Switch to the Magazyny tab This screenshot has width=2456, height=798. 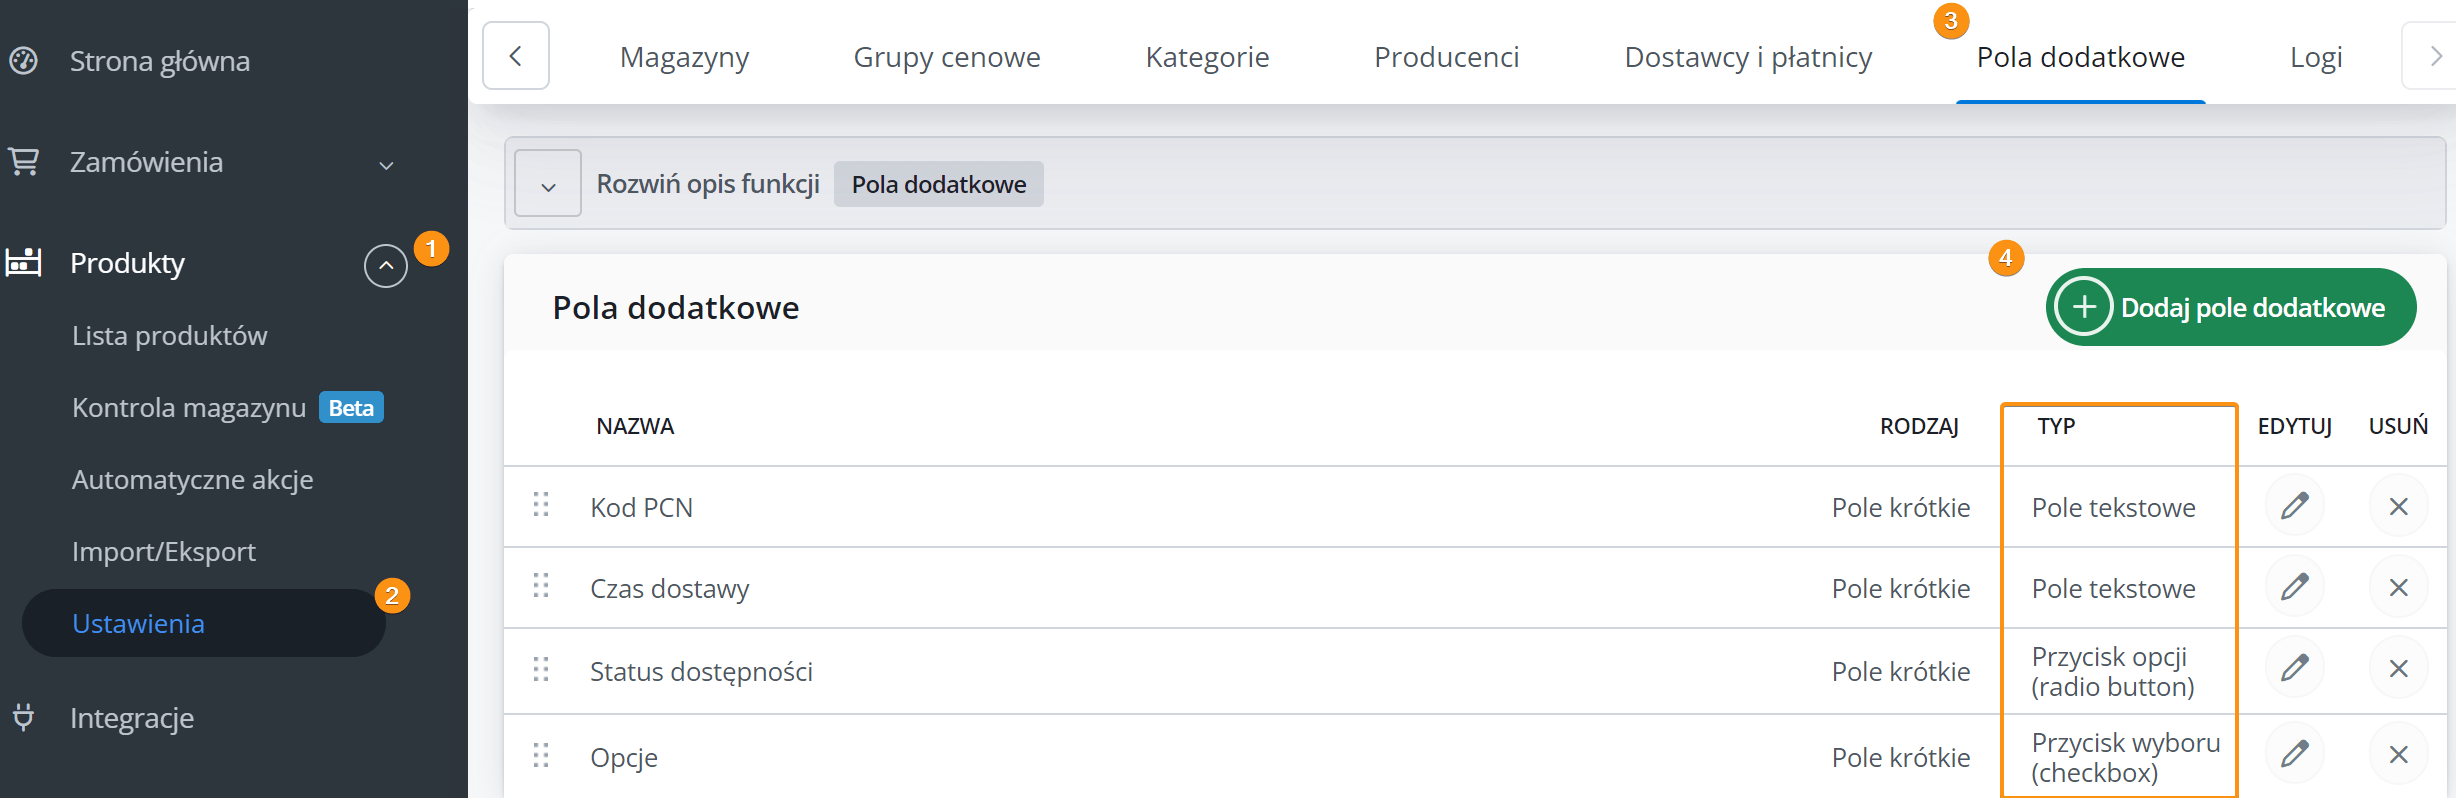pyautogui.click(x=684, y=58)
